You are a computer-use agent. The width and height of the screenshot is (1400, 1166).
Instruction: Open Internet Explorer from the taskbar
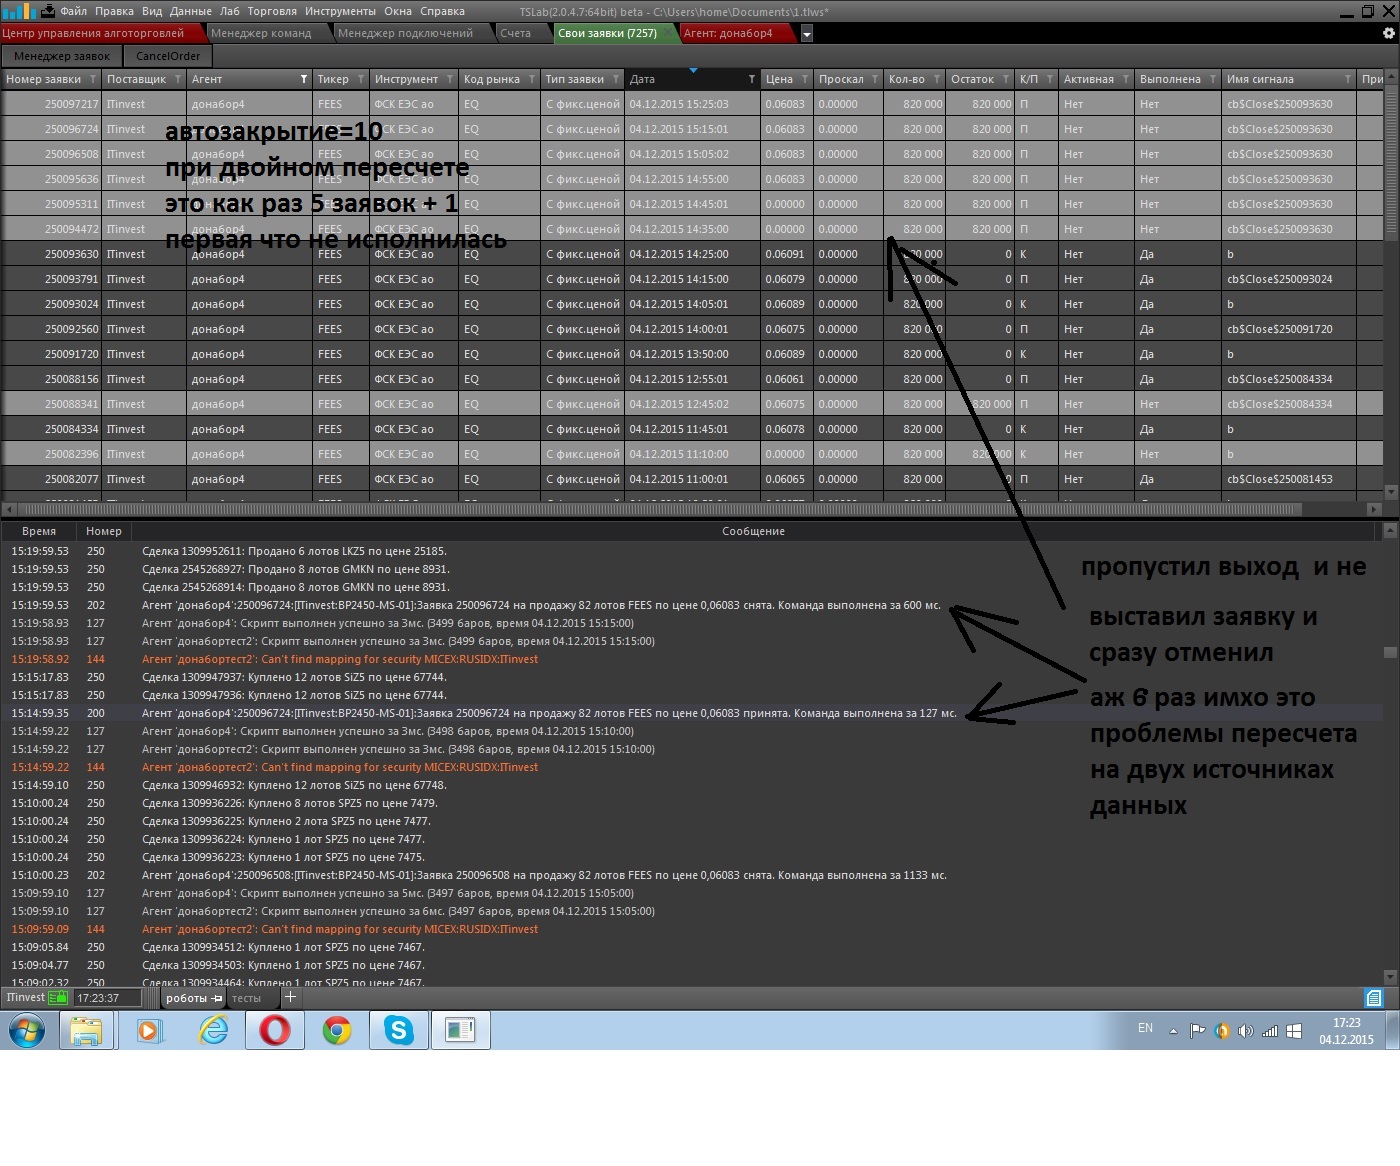pyautogui.click(x=213, y=1030)
